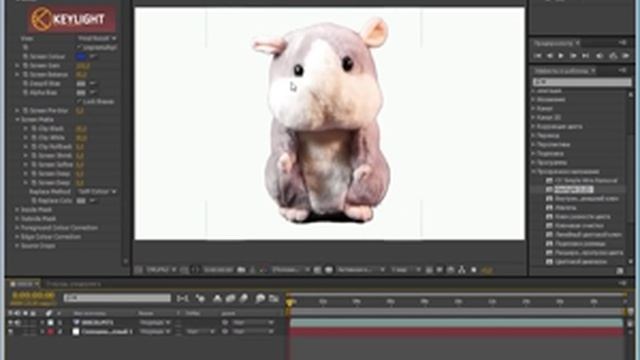Collapse the keying effects category
The image size is (640, 360).
533,171
